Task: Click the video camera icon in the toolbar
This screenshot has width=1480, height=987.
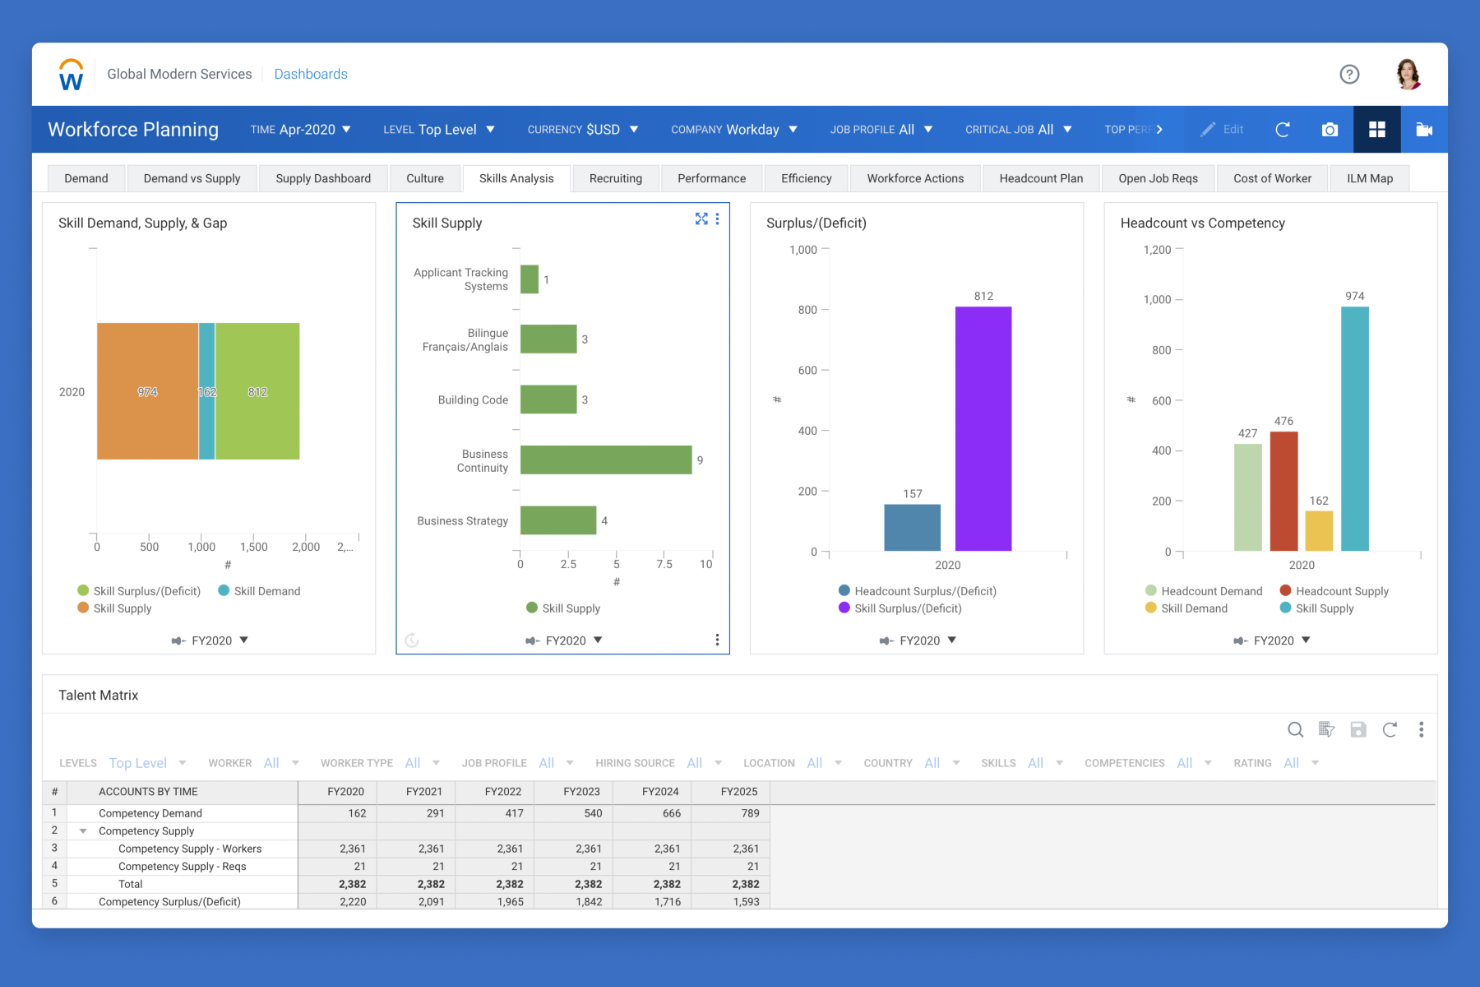Action: [1424, 129]
